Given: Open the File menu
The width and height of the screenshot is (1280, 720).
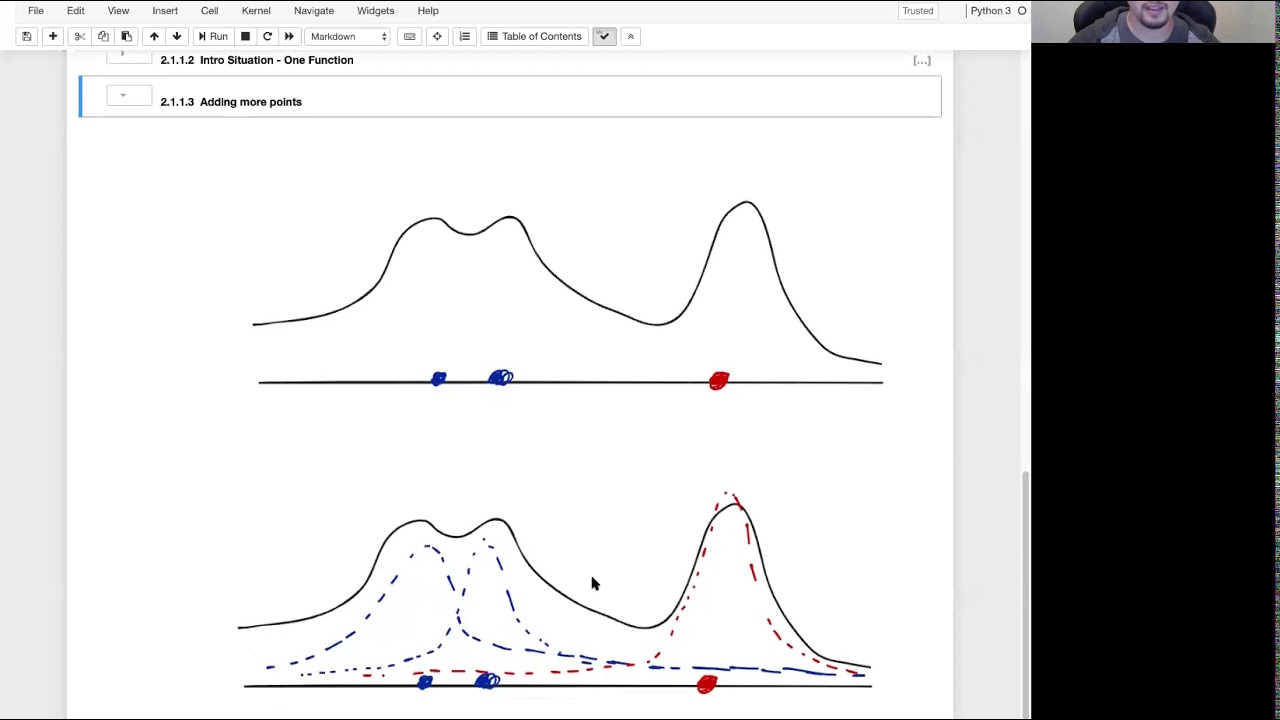Looking at the screenshot, I should coord(36,11).
